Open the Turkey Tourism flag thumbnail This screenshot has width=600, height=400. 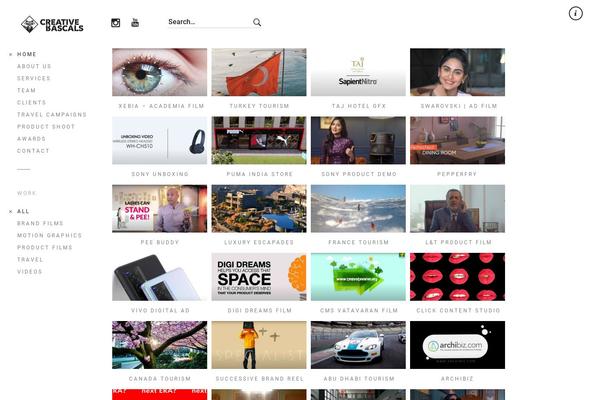[x=259, y=72]
